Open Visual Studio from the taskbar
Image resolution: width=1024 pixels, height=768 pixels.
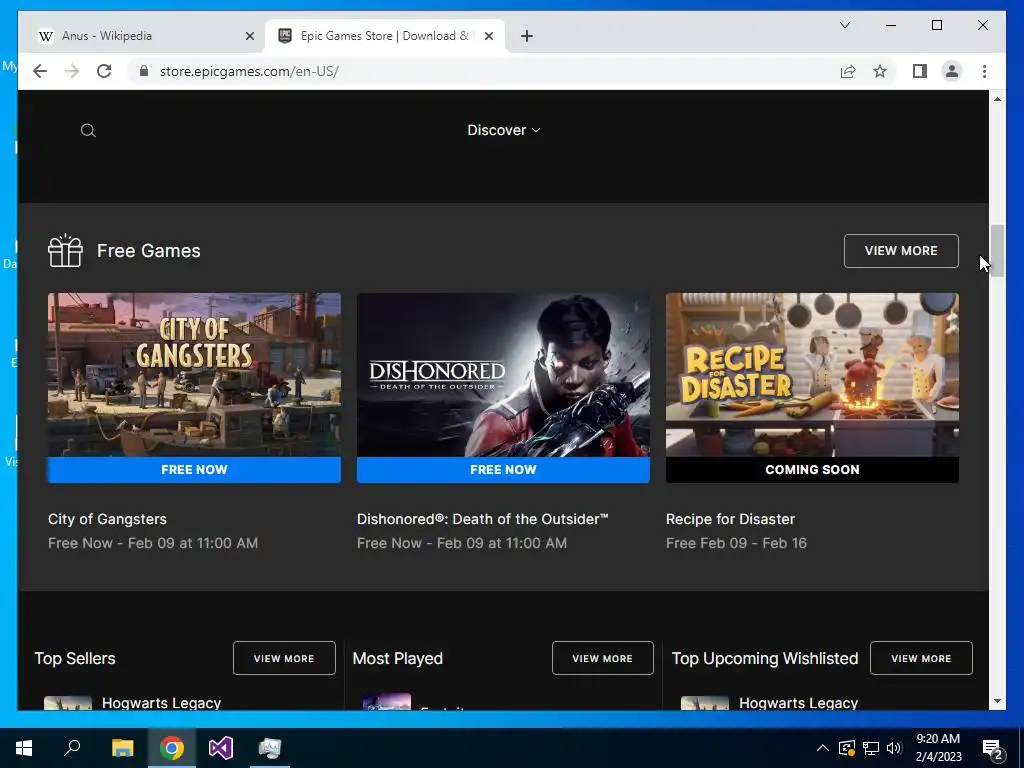[x=221, y=748]
